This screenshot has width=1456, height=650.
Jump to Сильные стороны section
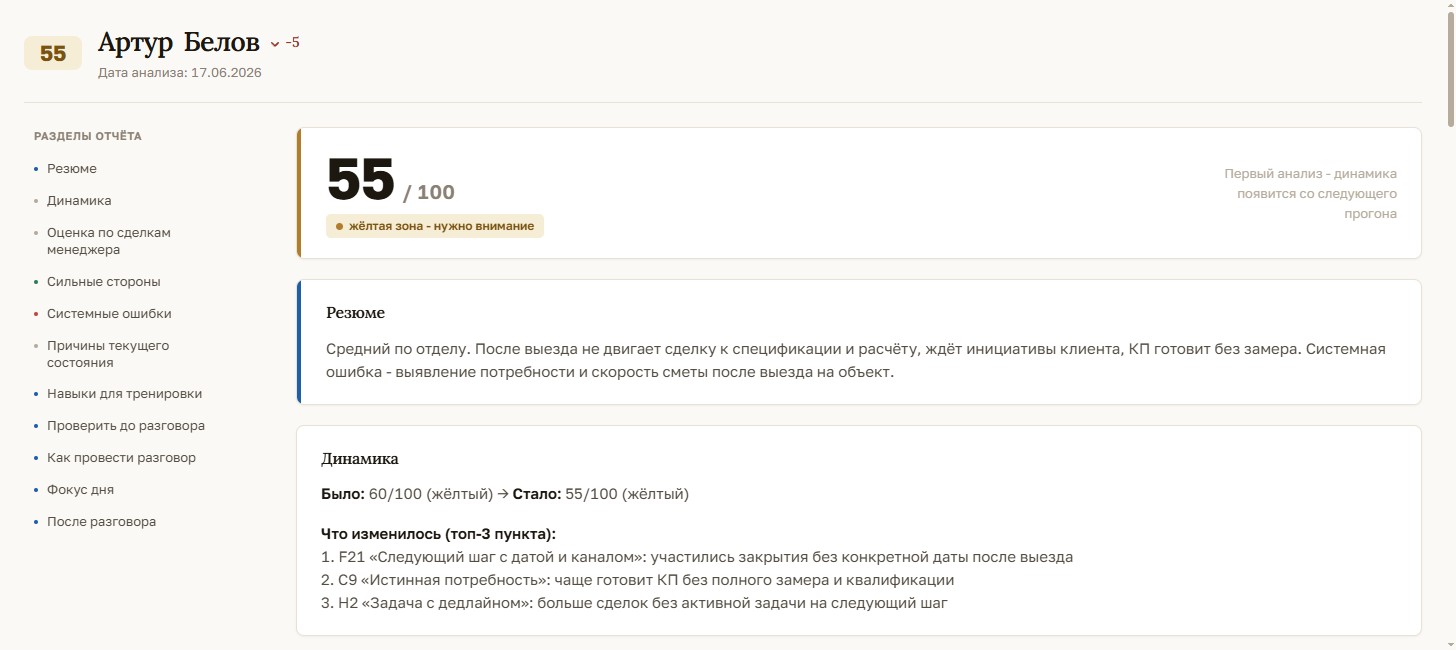point(104,282)
